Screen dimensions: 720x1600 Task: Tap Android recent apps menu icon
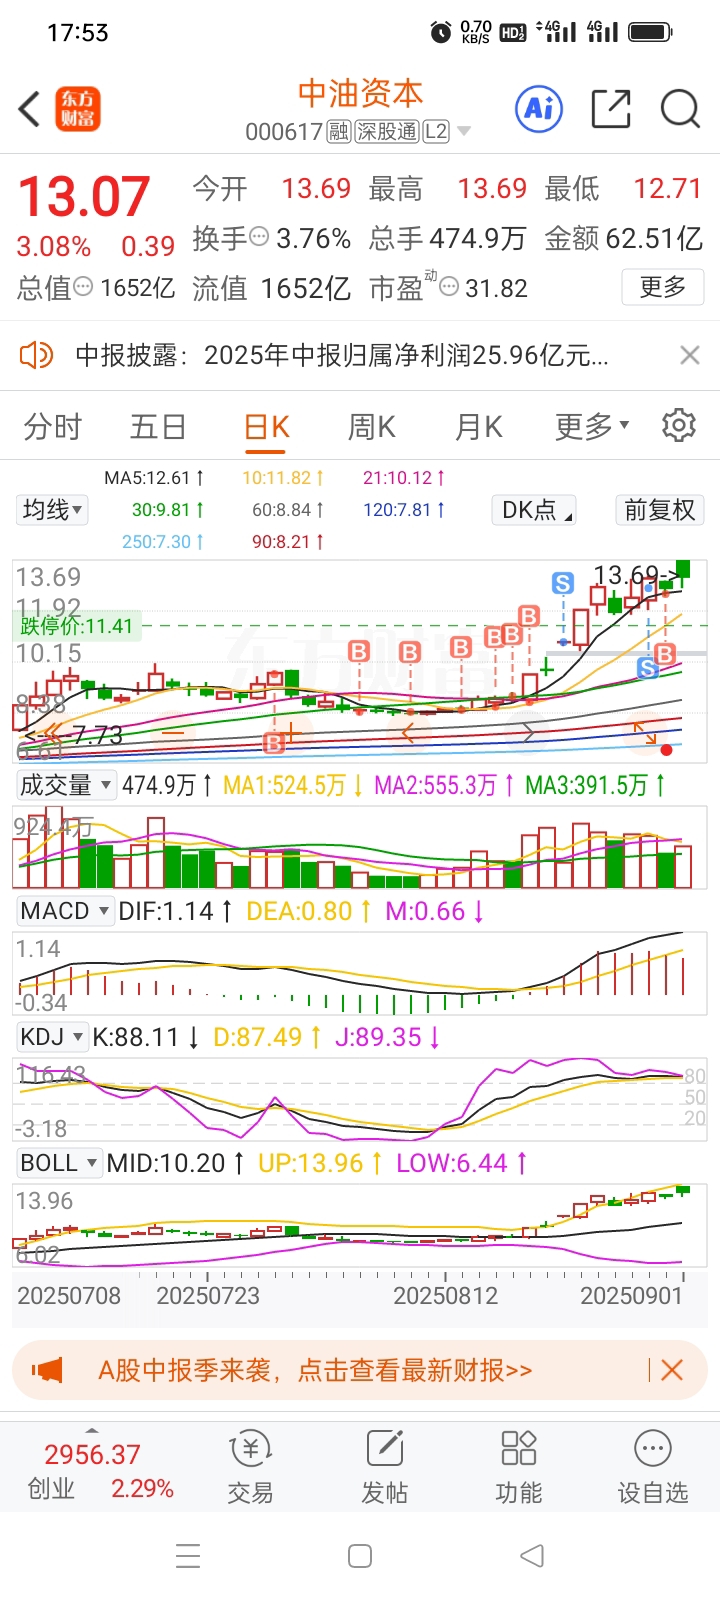[x=188, y=1556]
